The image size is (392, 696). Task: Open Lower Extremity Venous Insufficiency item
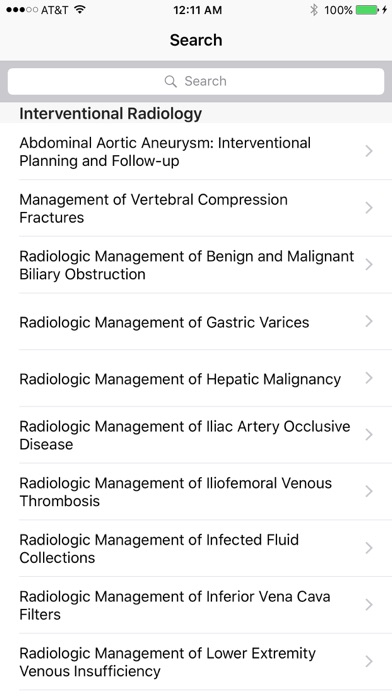click(196, 662)
